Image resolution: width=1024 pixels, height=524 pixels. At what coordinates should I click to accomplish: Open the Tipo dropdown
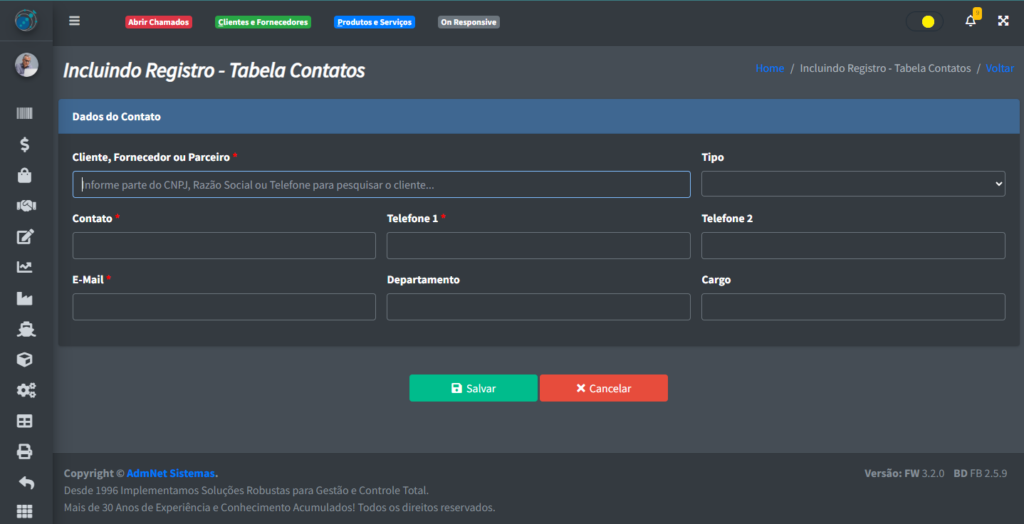point(853,184)
